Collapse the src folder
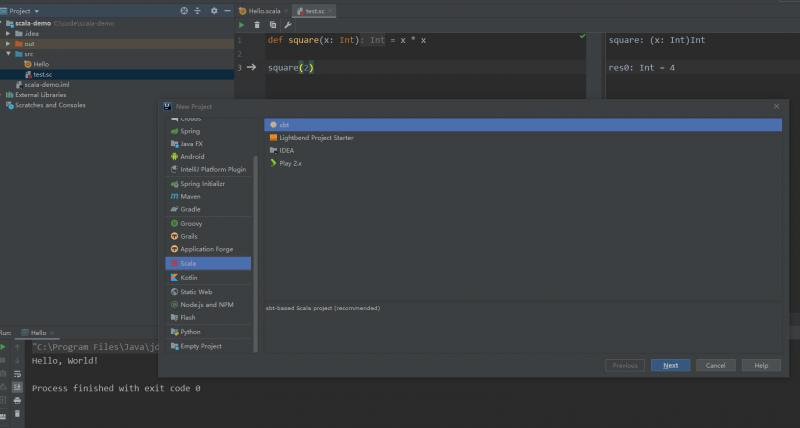Viewport: 800px width, 428px height. coord(8,54)
